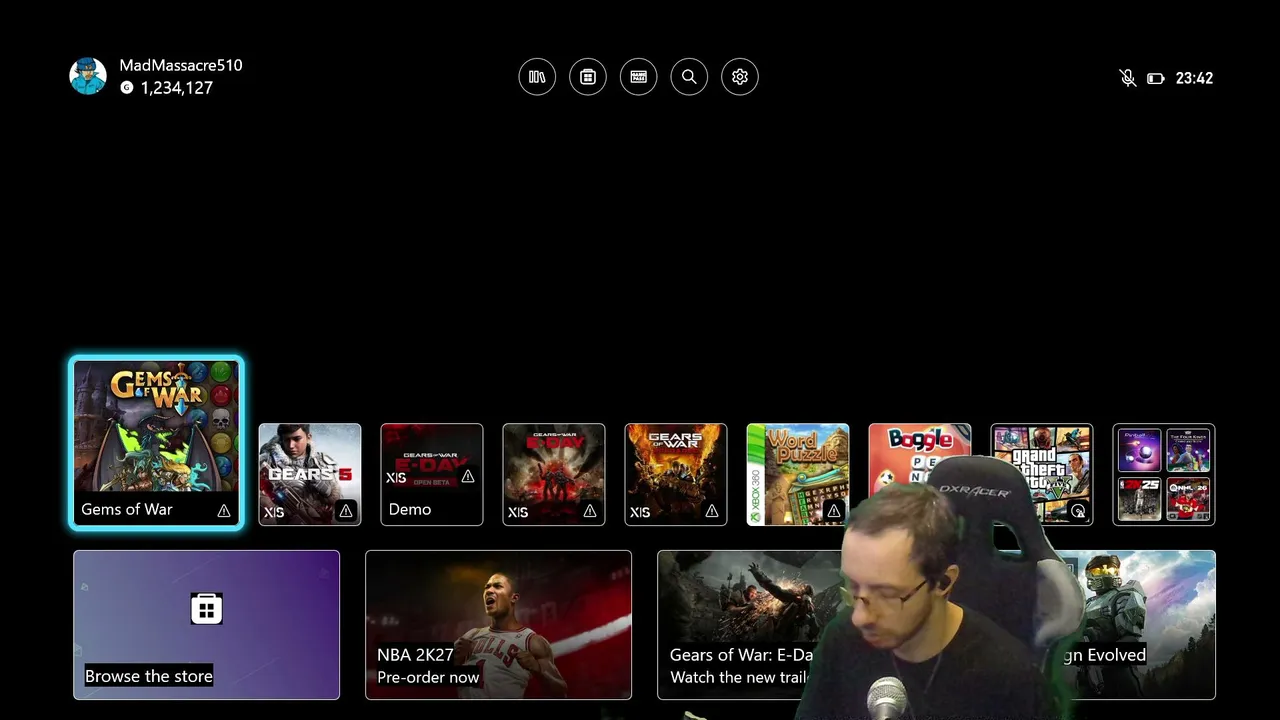Open My games & apps library icon
This screenshot has height=720, width=1280.
point(537,77)
